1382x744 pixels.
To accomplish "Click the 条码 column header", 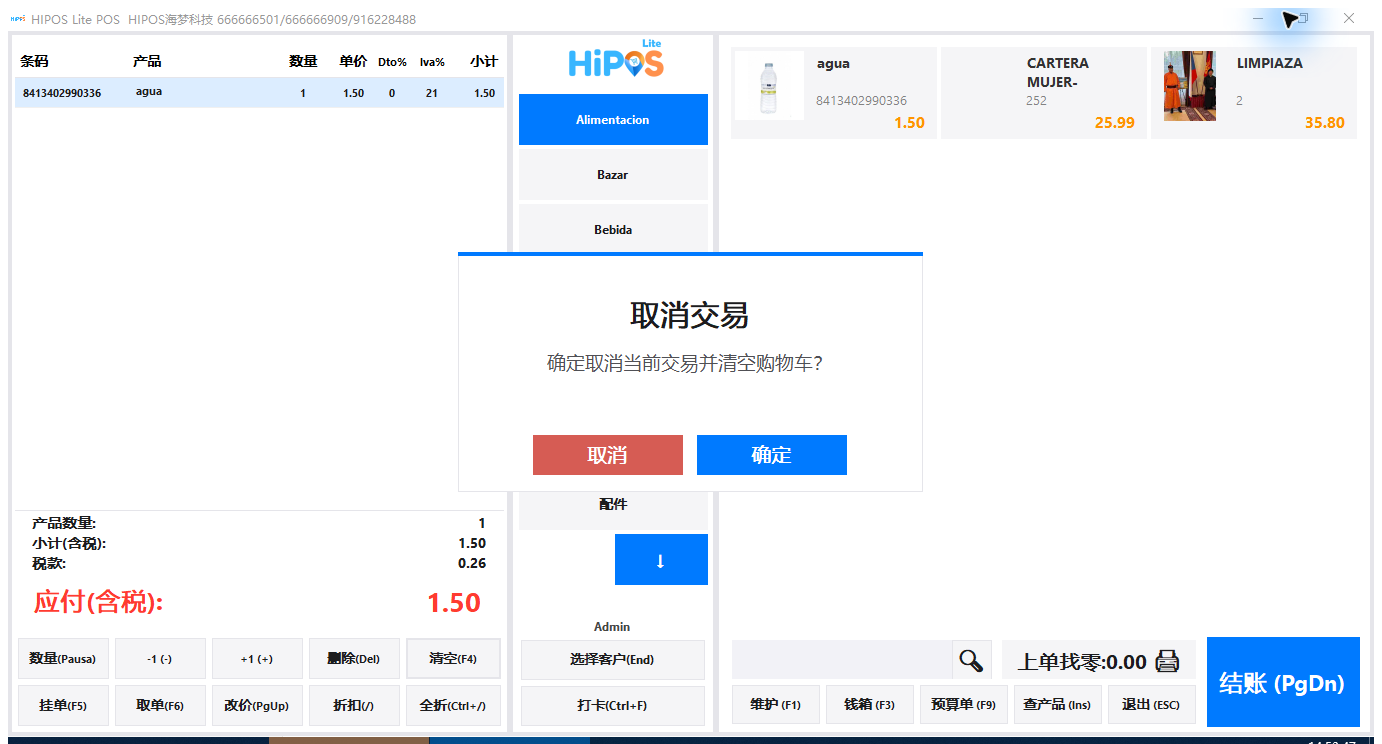I will click(x=34, y=61).
